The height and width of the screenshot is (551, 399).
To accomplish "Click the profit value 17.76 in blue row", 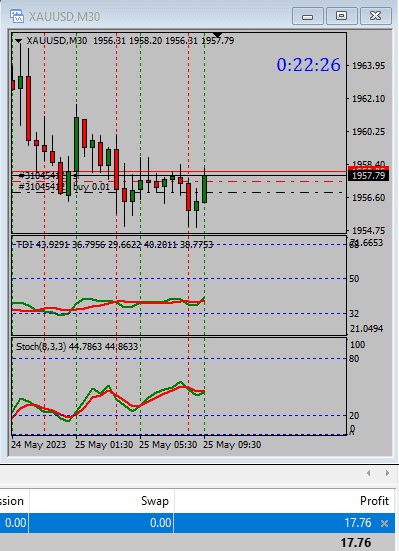I will (x=358, y=523).
